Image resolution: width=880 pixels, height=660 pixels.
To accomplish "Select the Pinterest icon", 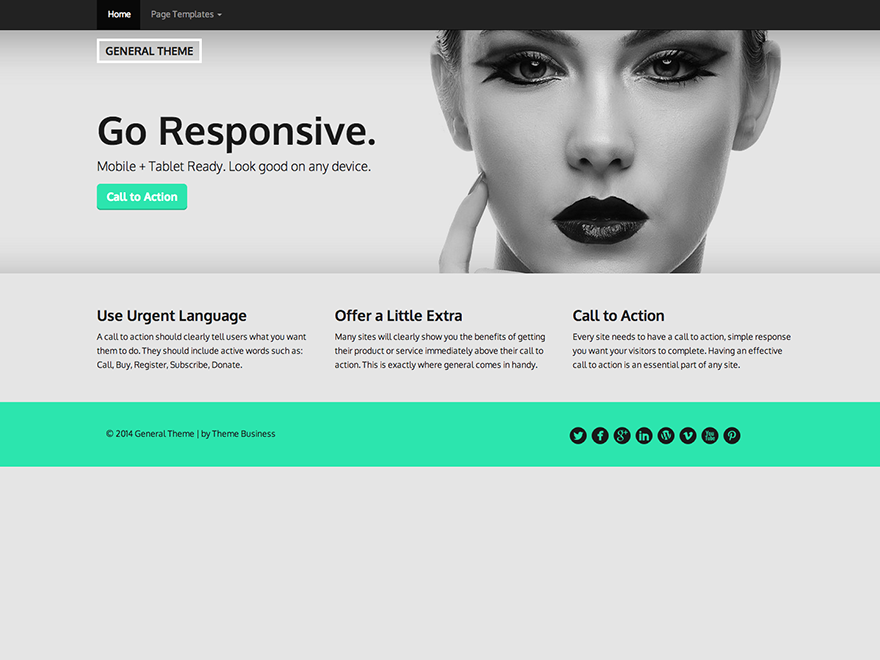I will pyautogui.click(x=732, y=435).
